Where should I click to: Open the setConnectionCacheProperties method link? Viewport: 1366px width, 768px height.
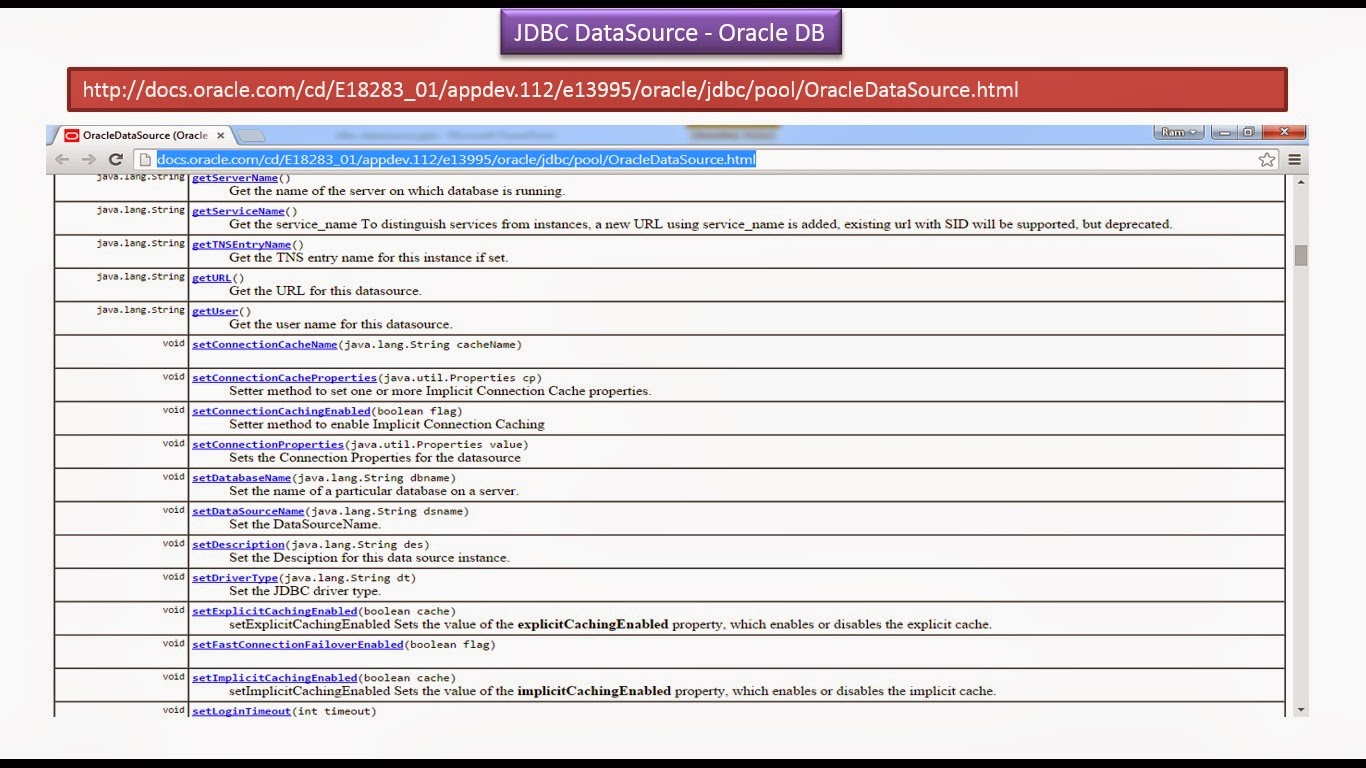click(x=284, y=378)
